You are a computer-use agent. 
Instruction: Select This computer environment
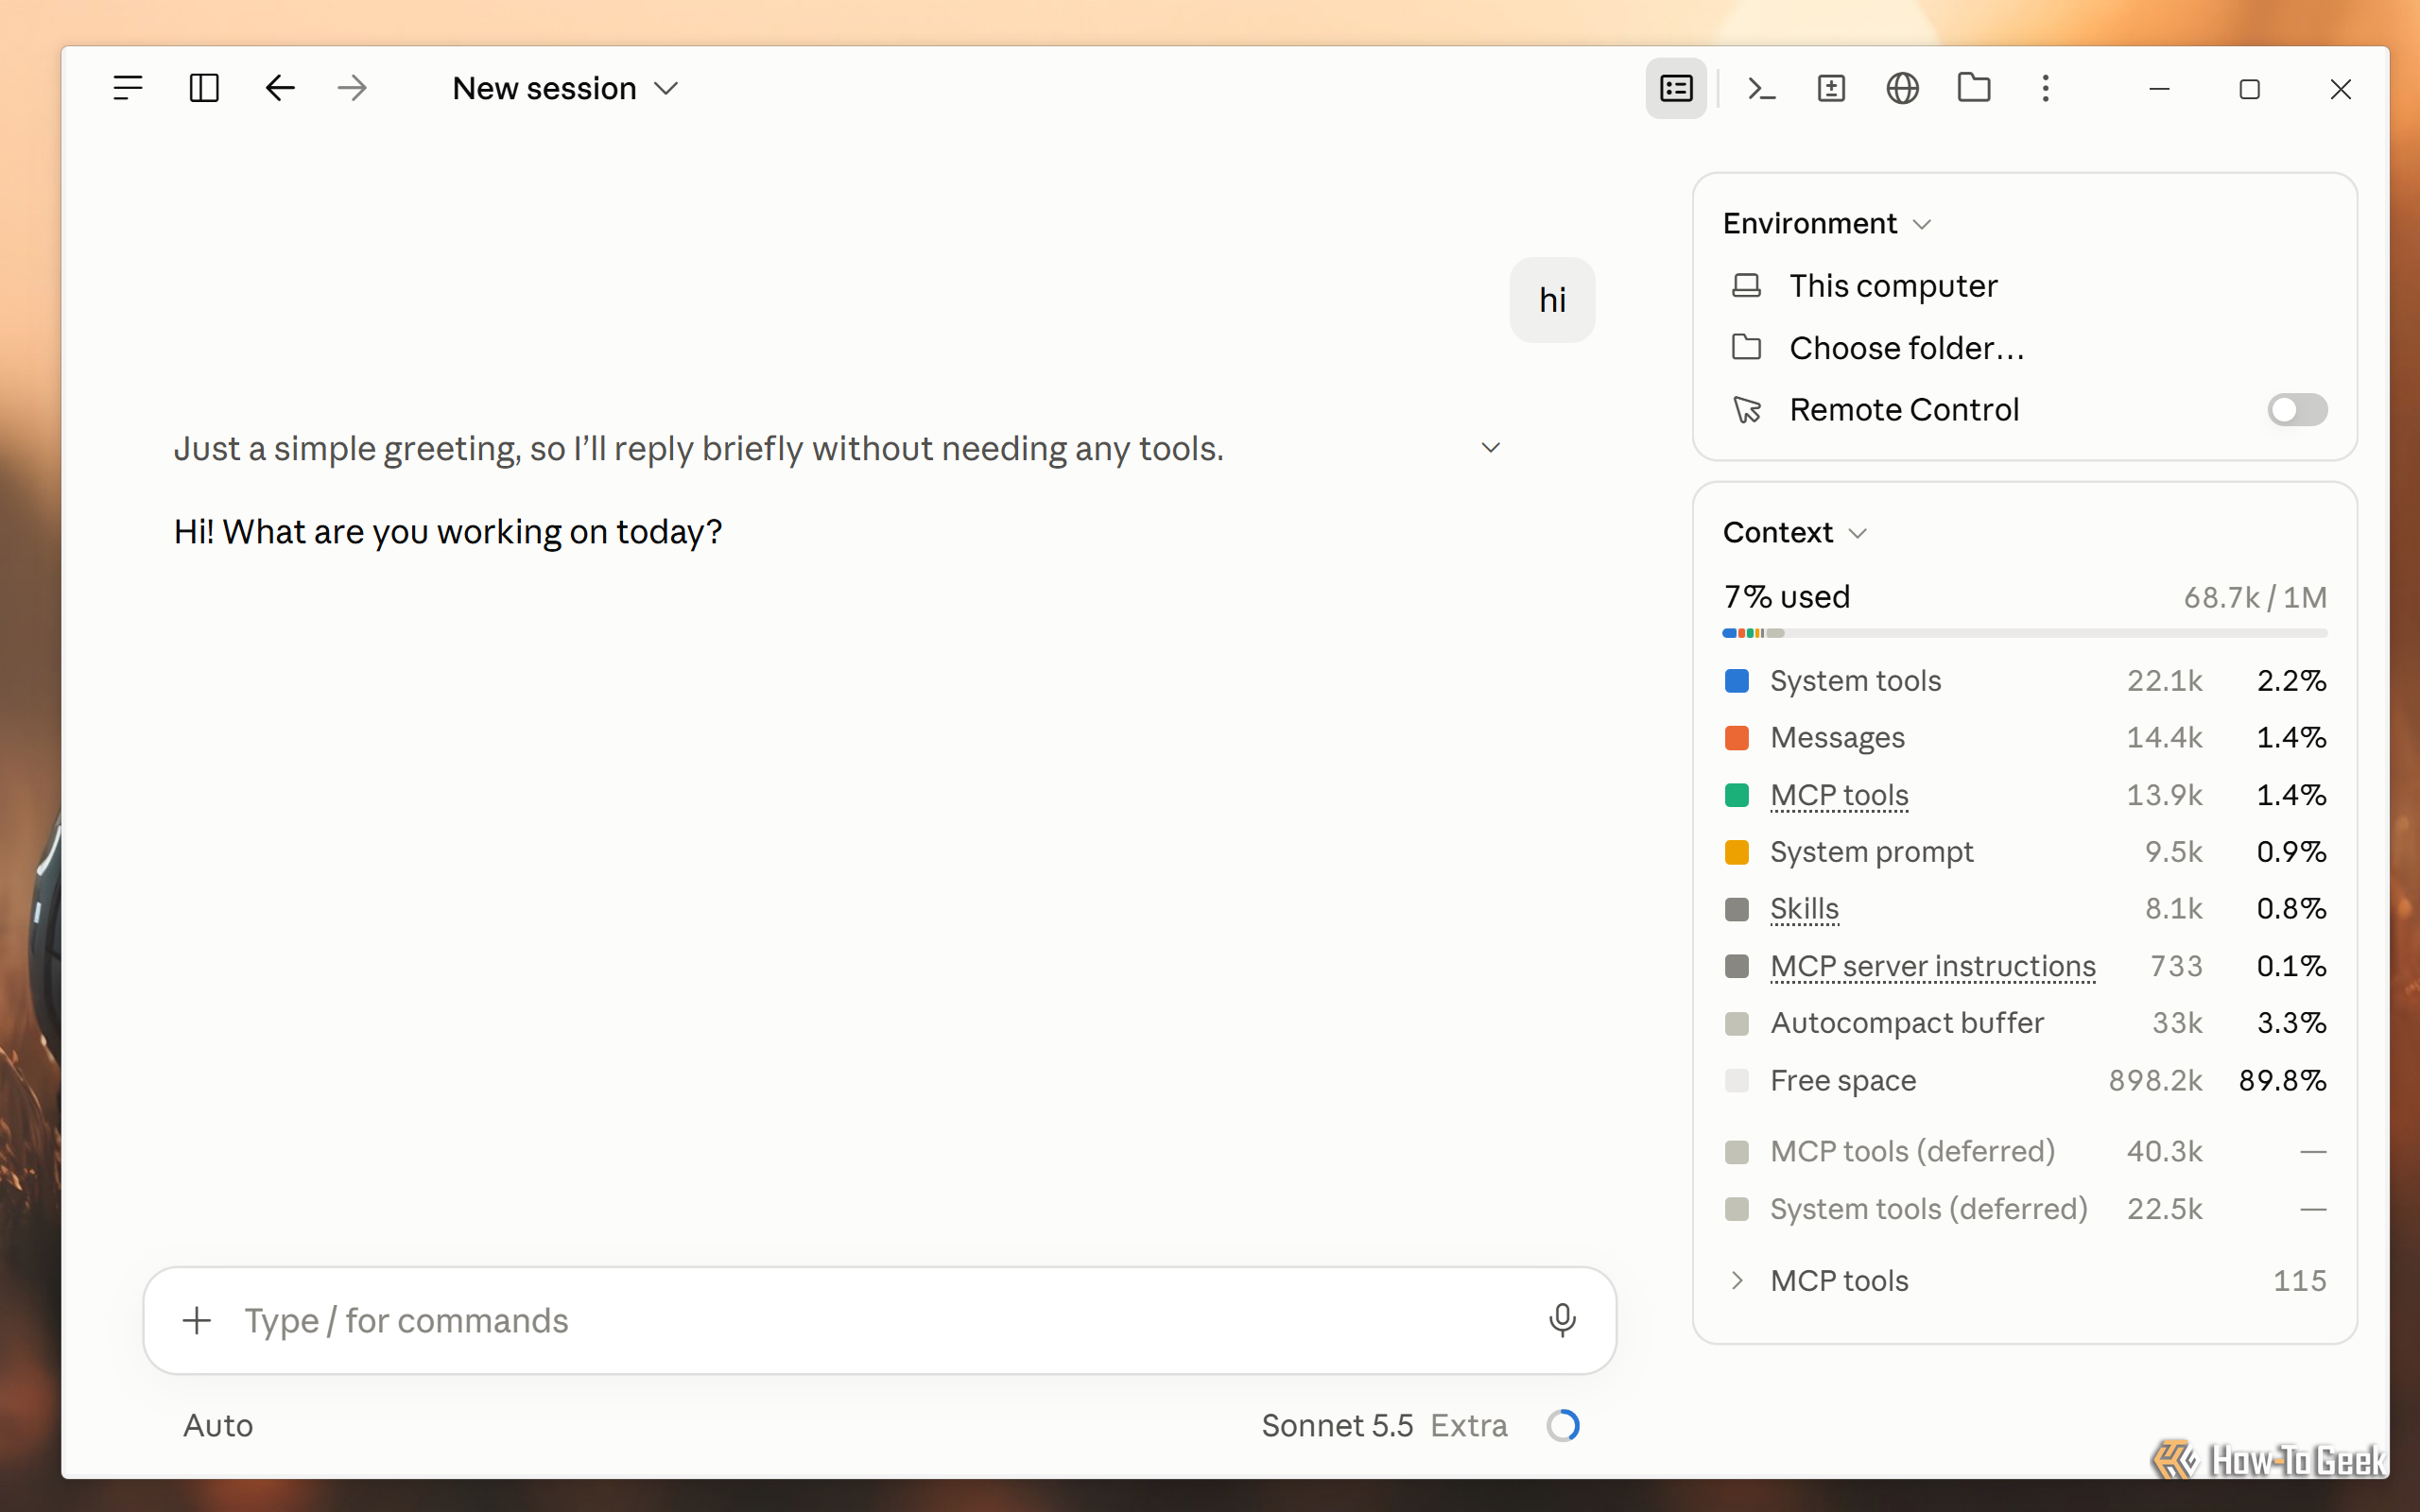click(1892, 286)
